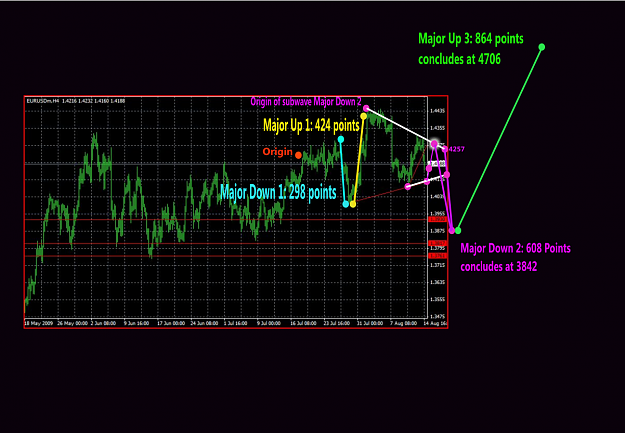
Task: Select magenta dot at lower white trendline start
Action: pyautogui.click(x=407, y=186)
